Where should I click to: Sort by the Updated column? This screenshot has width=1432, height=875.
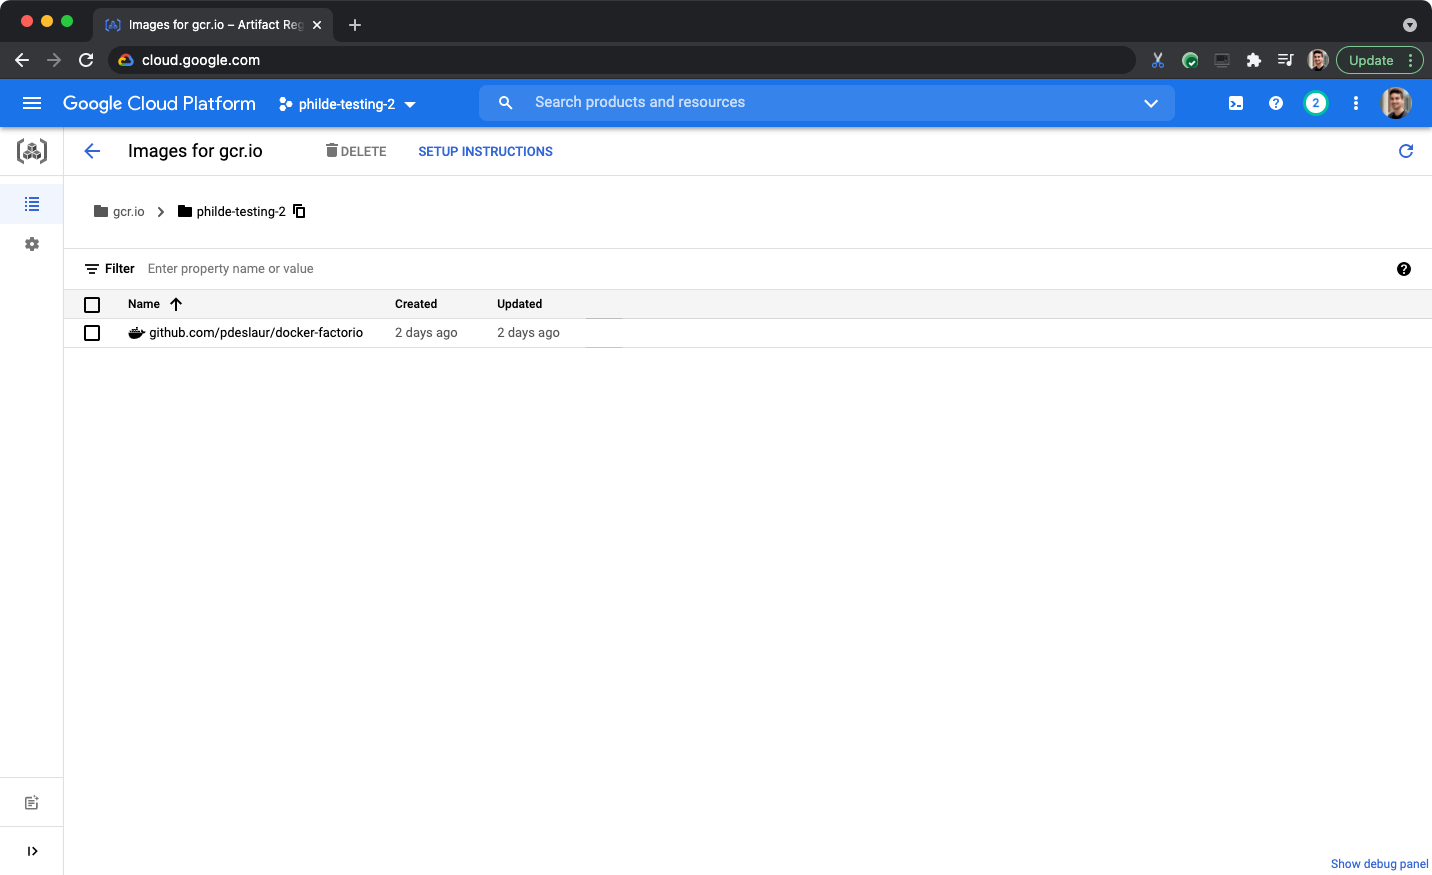(x=520, y=304)
